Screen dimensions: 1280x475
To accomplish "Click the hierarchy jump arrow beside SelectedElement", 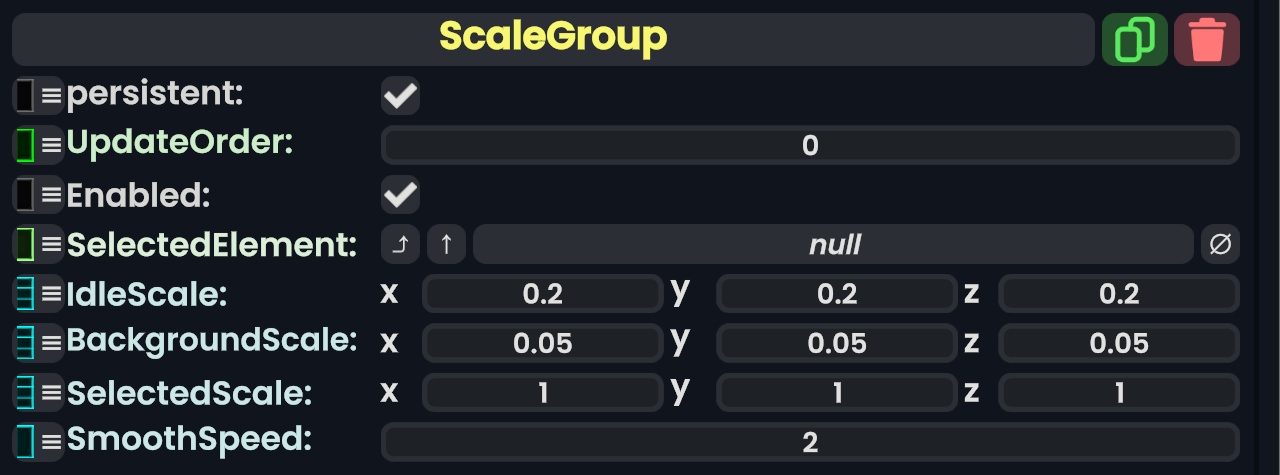I will 400,245.
